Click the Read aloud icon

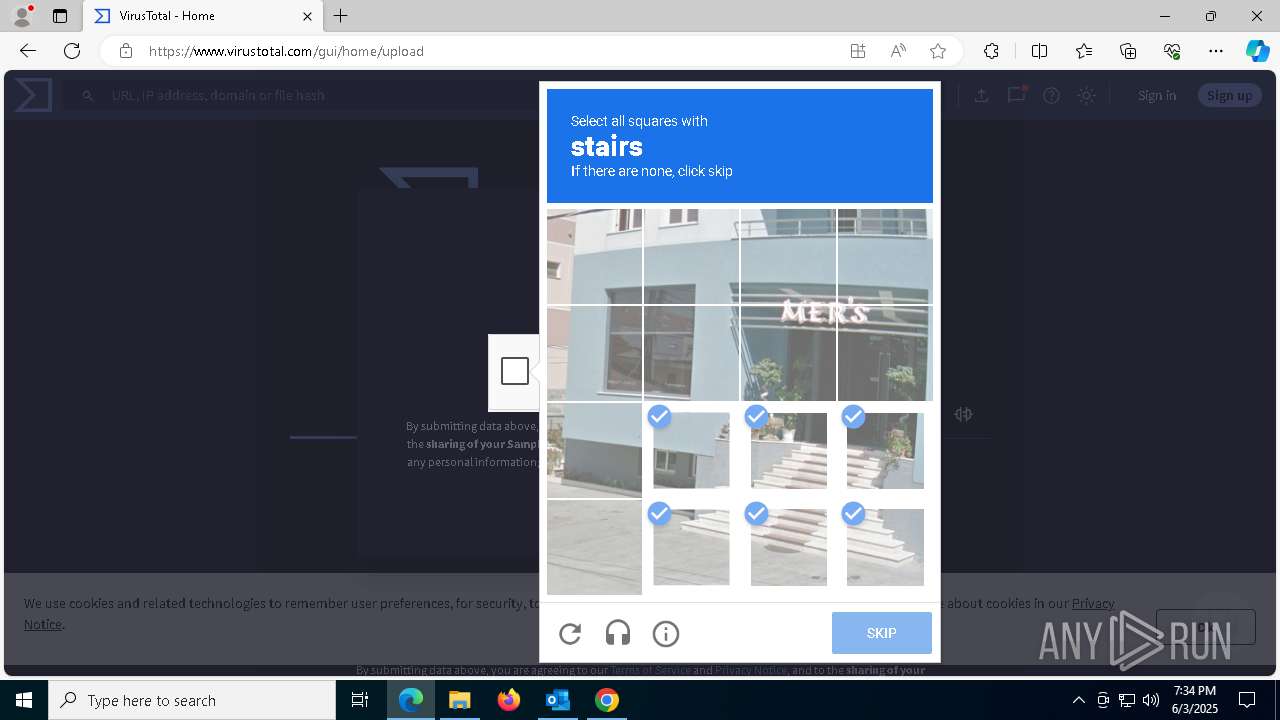[x=898, y=51]
